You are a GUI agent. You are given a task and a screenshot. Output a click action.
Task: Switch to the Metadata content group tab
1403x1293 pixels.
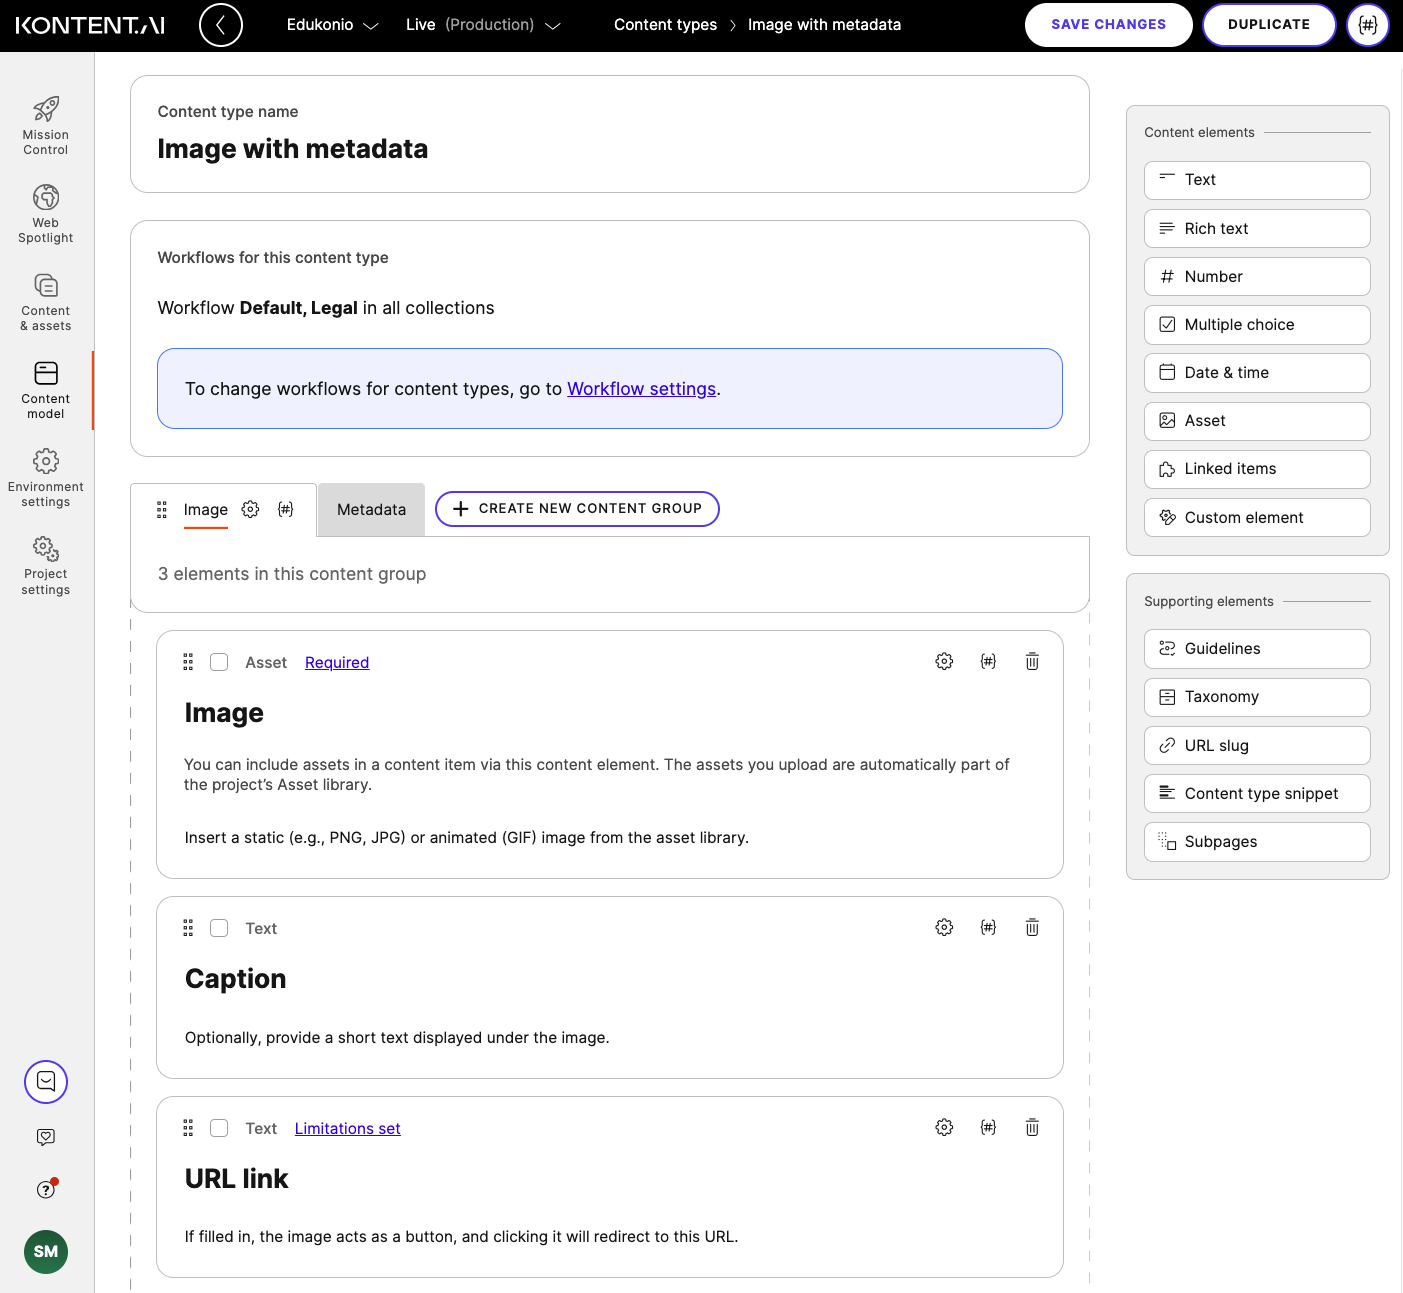click(370, 509)
